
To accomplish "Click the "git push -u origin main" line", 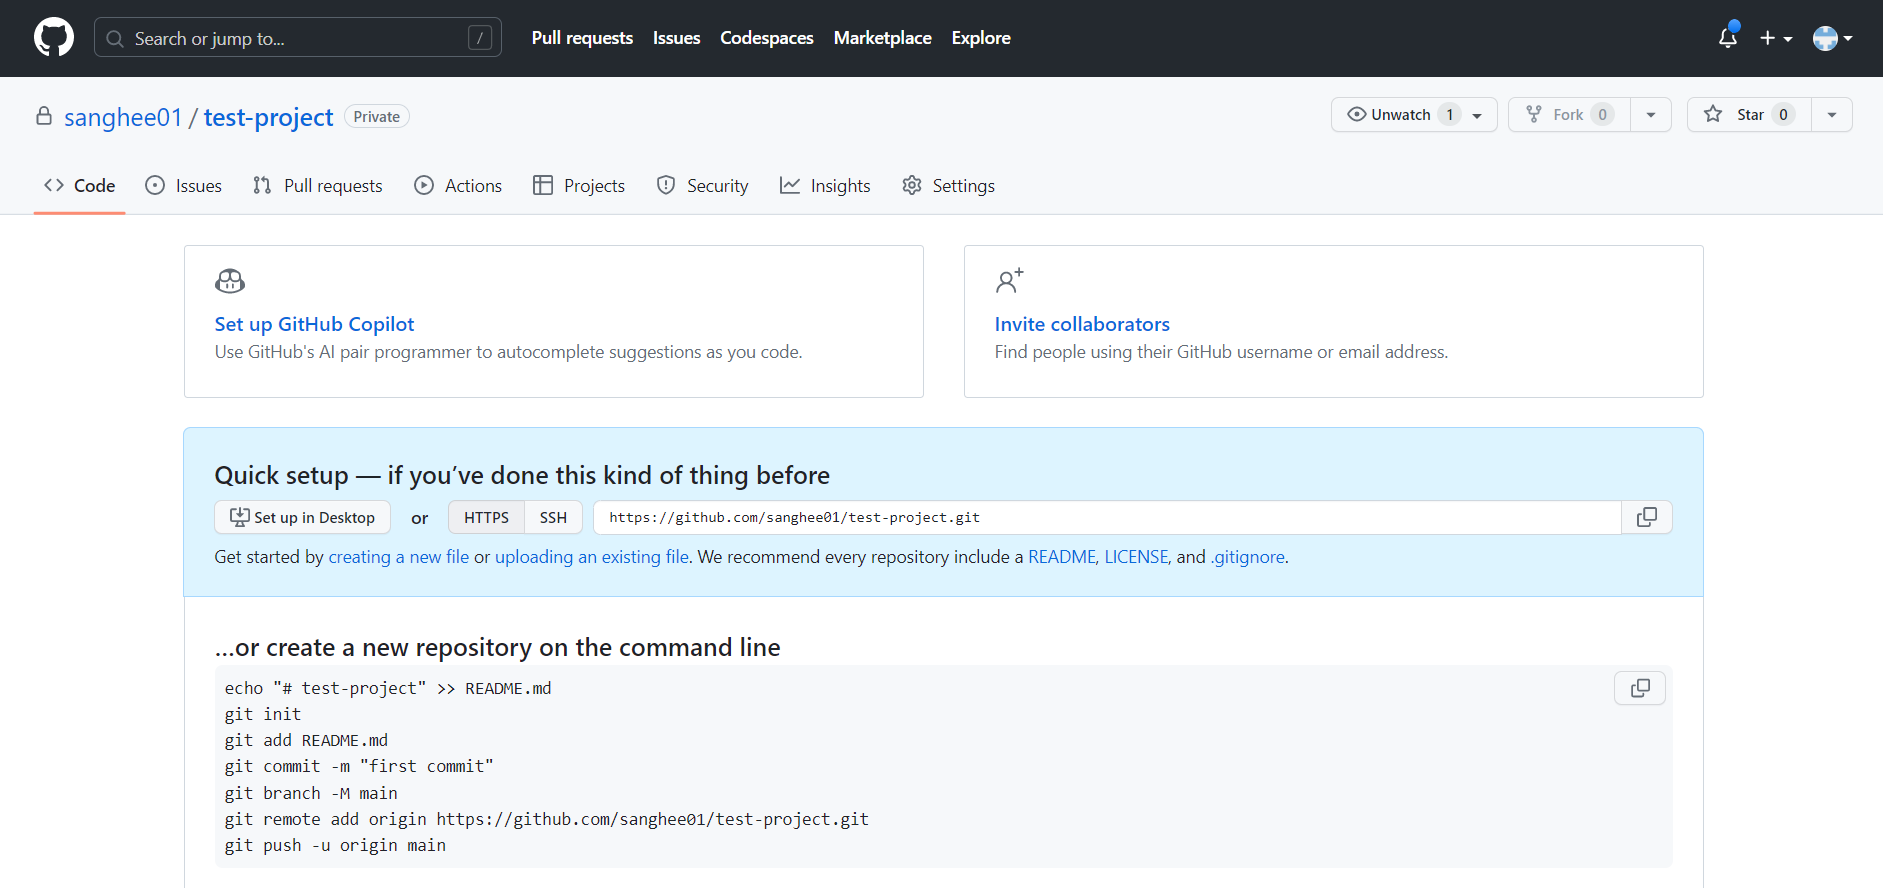I will tap(335, 846).
